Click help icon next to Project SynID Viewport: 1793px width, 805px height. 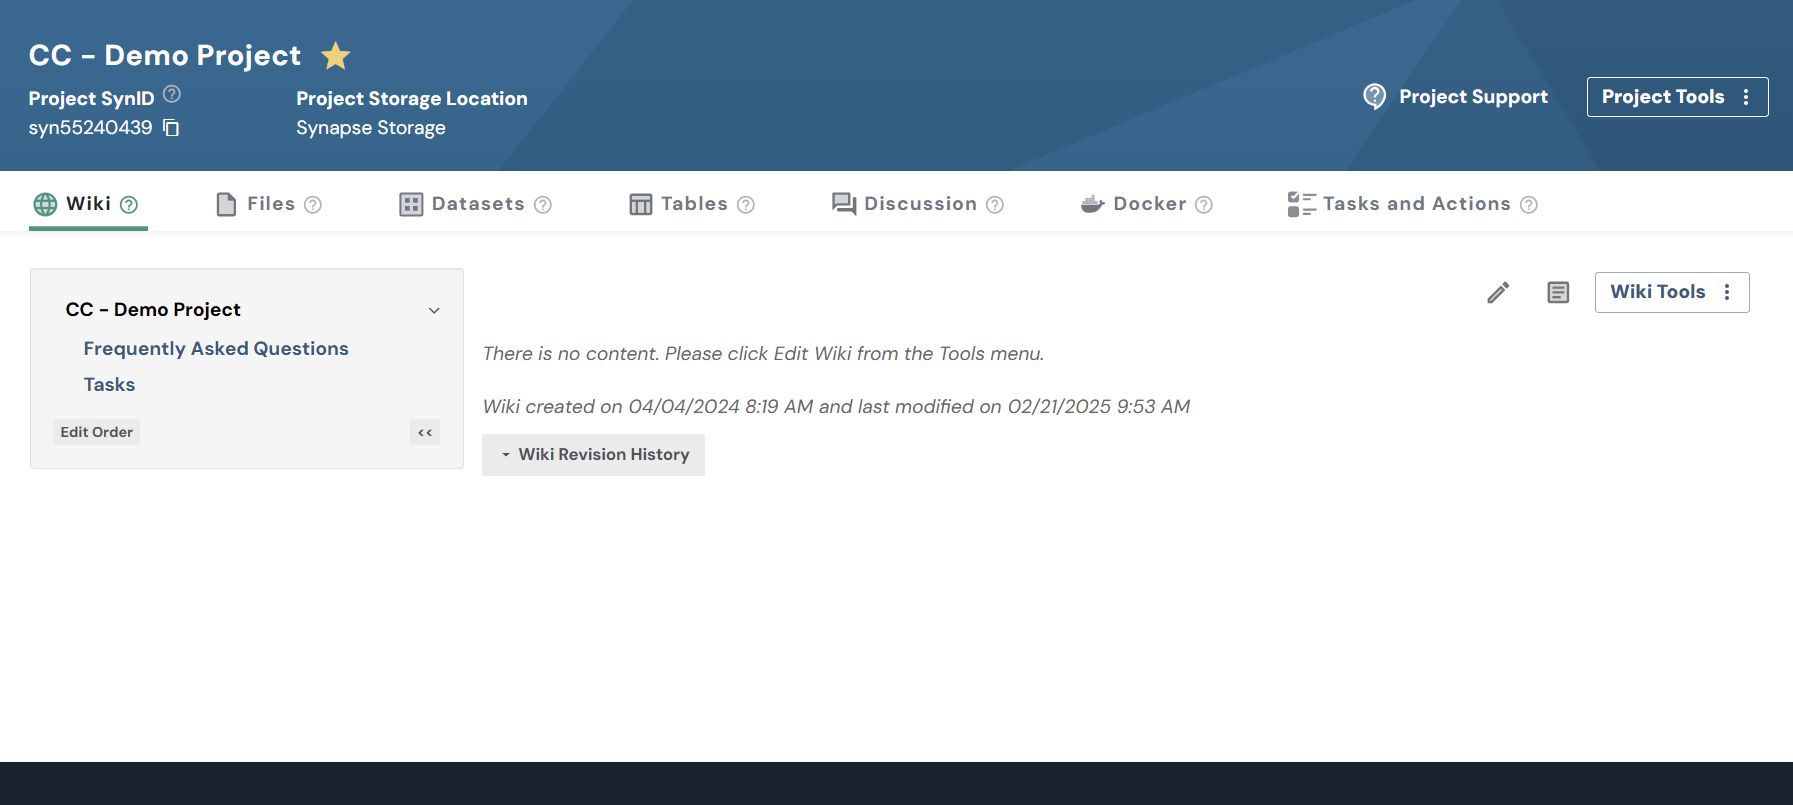coord(172,94)
